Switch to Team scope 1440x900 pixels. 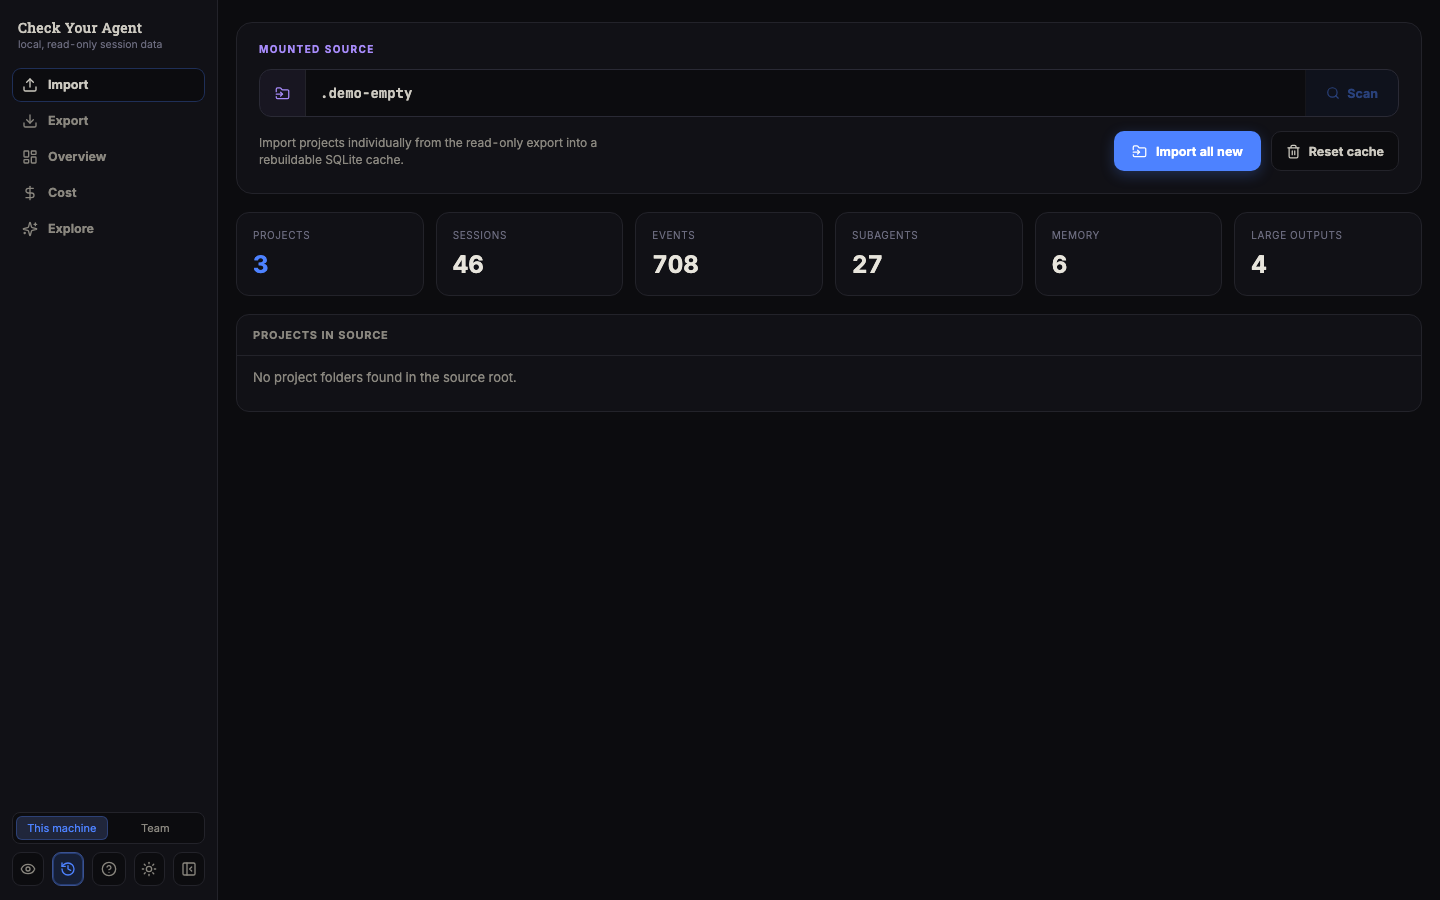(x=155, y=828)
